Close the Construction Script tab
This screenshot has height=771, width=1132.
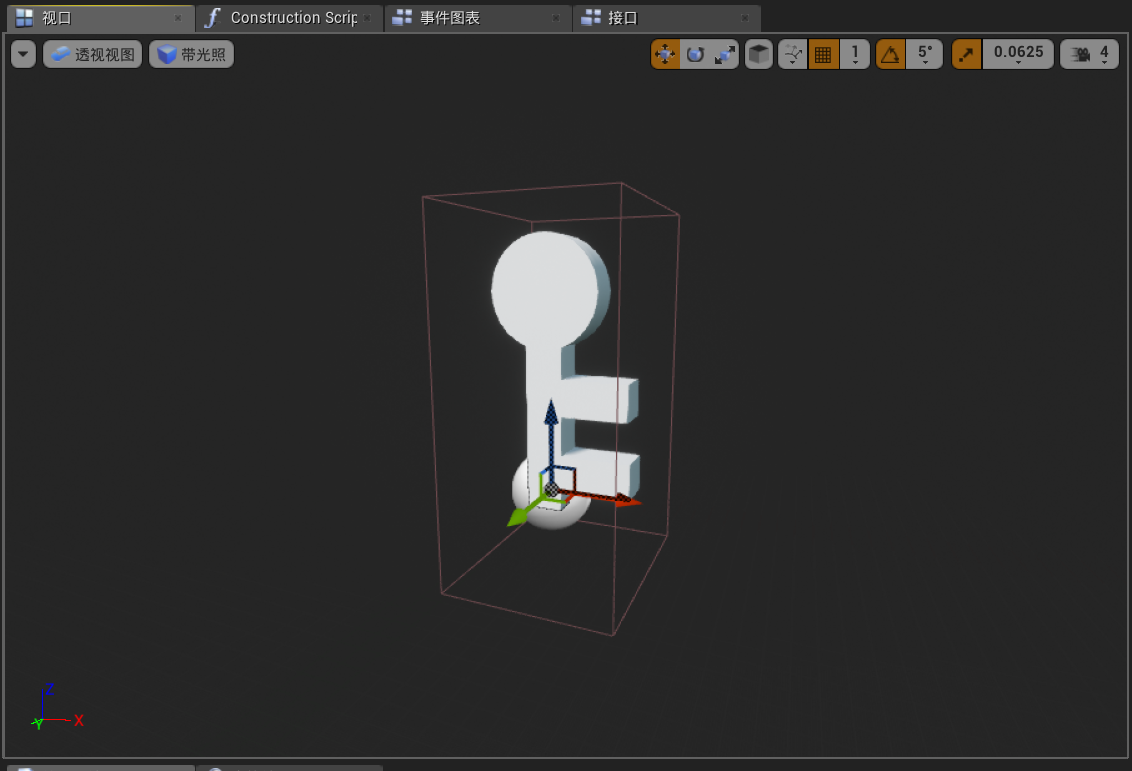tap(367, 18)
